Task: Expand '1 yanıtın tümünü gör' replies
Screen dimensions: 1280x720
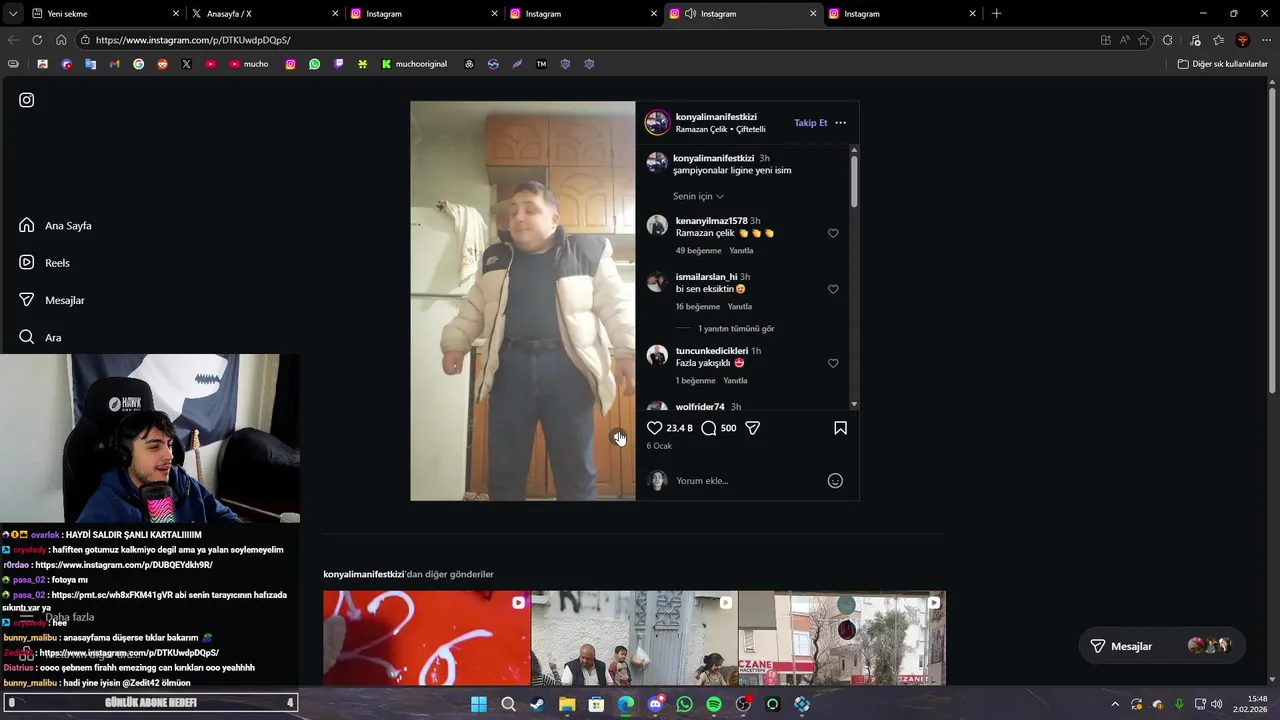Action: (736, 329)
